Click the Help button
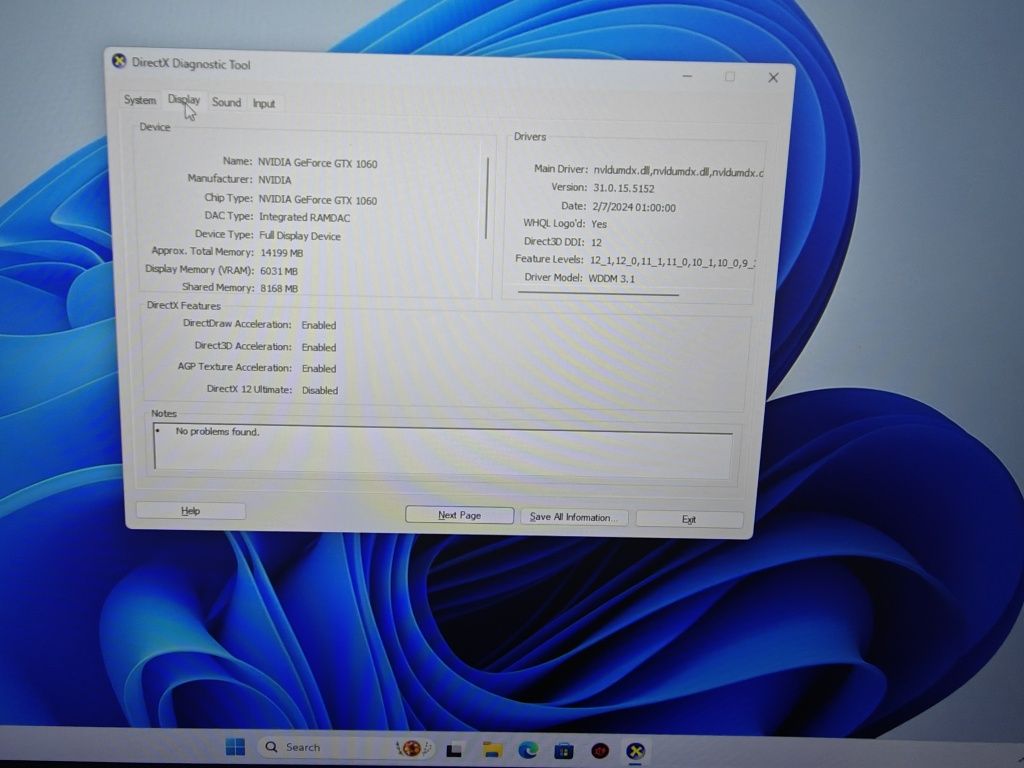This screenshot has height=768, width=1024. 191,511
